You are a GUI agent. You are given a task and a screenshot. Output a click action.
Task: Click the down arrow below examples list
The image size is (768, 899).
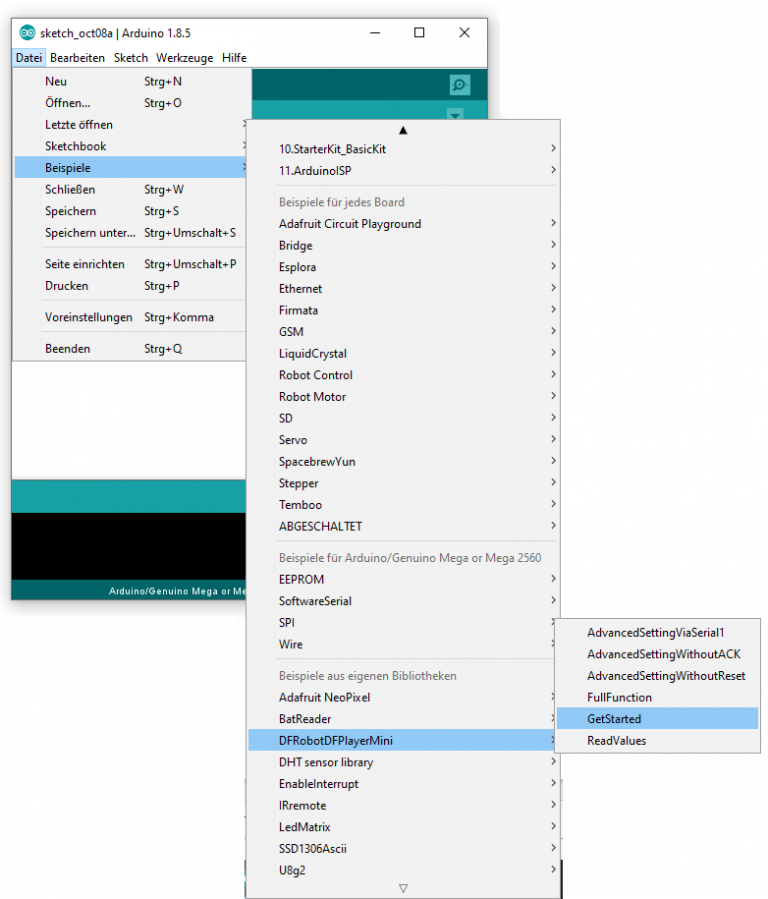pos(403,888)
